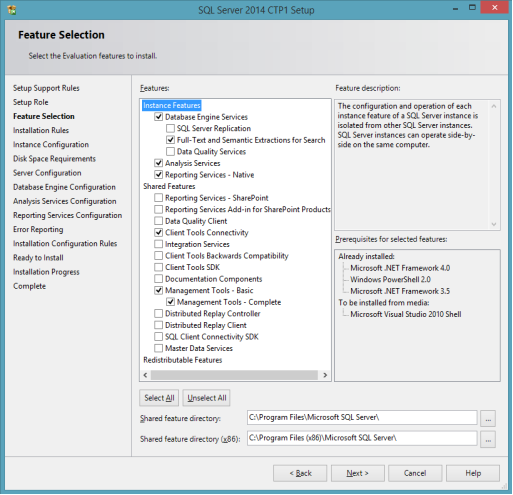Click the Complete step
Screen dimensions: 513x495
click(30, 286)
